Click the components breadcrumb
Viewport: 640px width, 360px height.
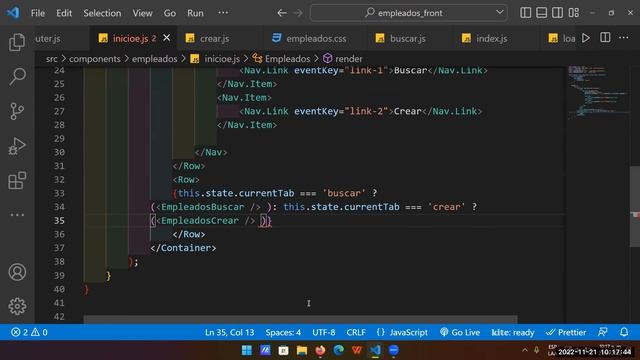coord(95,59)
